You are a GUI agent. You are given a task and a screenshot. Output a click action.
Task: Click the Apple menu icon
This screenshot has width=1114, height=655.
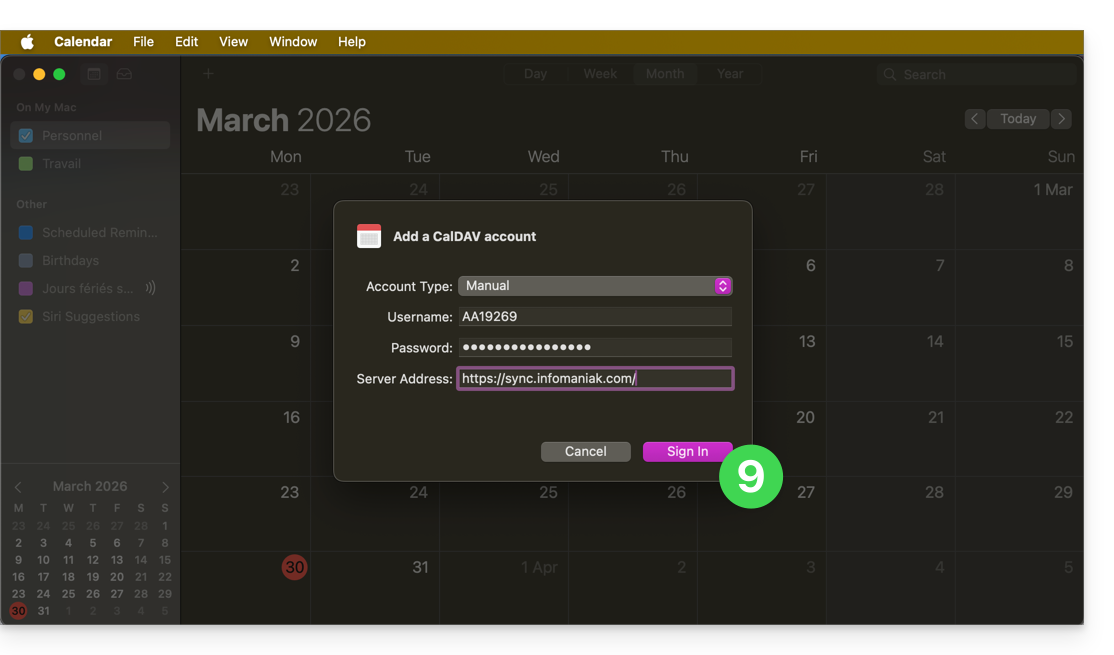click(27, 42)
